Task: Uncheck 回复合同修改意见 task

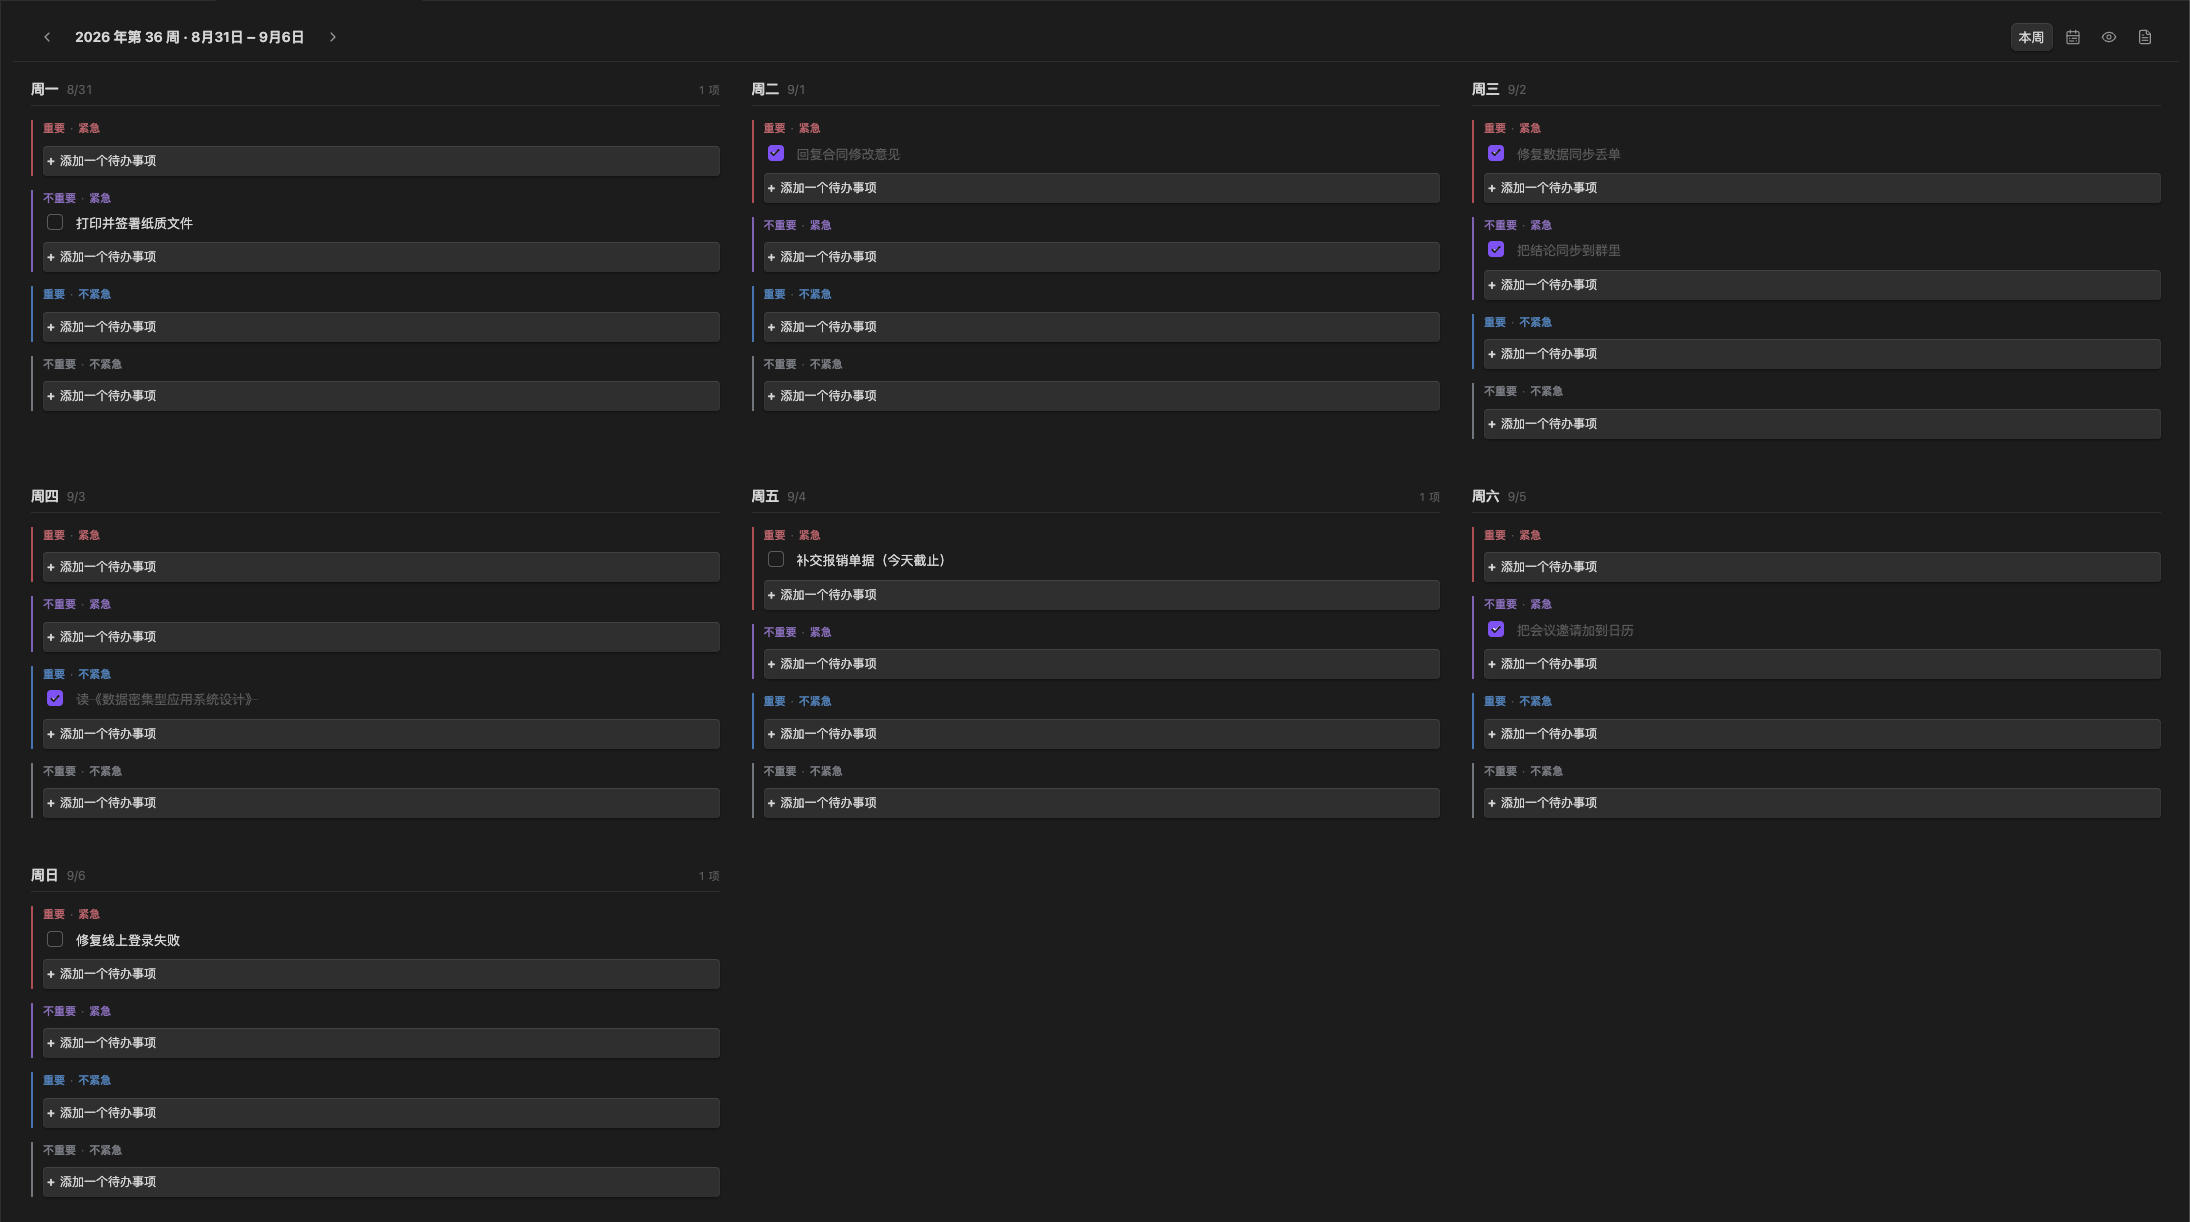Action: tap(776, 153)
